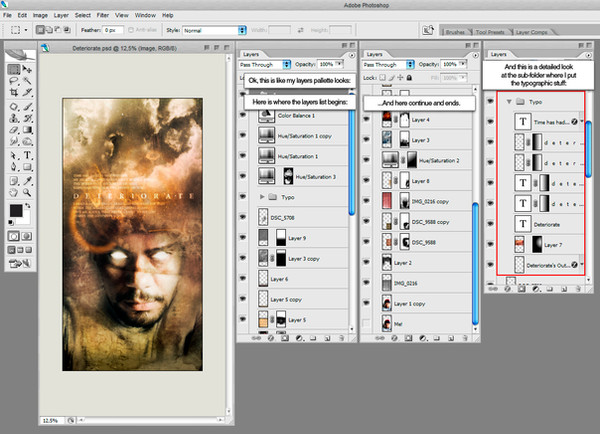The height and width of the screenshot is (434, 600).
Task: Select the Rectangular Marquee tool in toolbox
Action: [x=14, y=69]
